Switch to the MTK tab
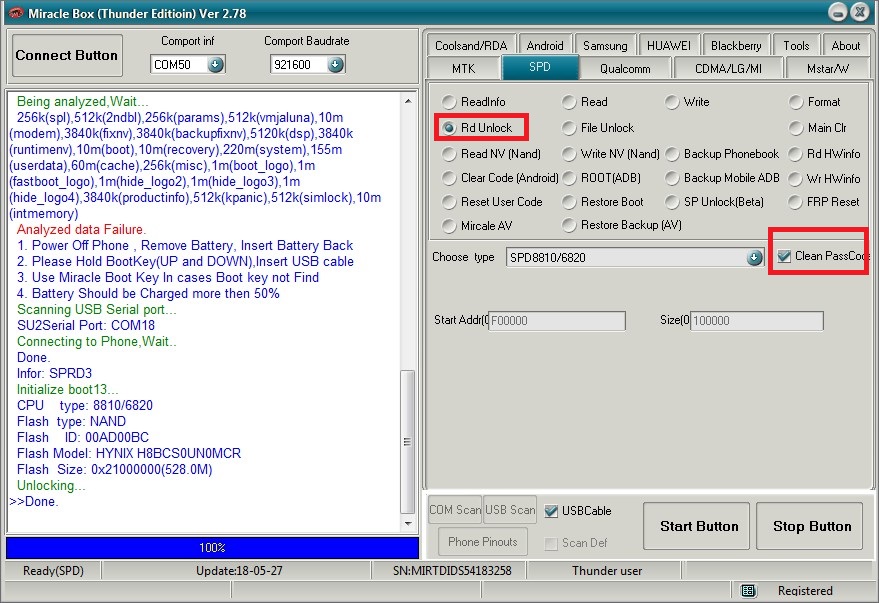Viewport: 879px width, 603px height. [463, 68]
